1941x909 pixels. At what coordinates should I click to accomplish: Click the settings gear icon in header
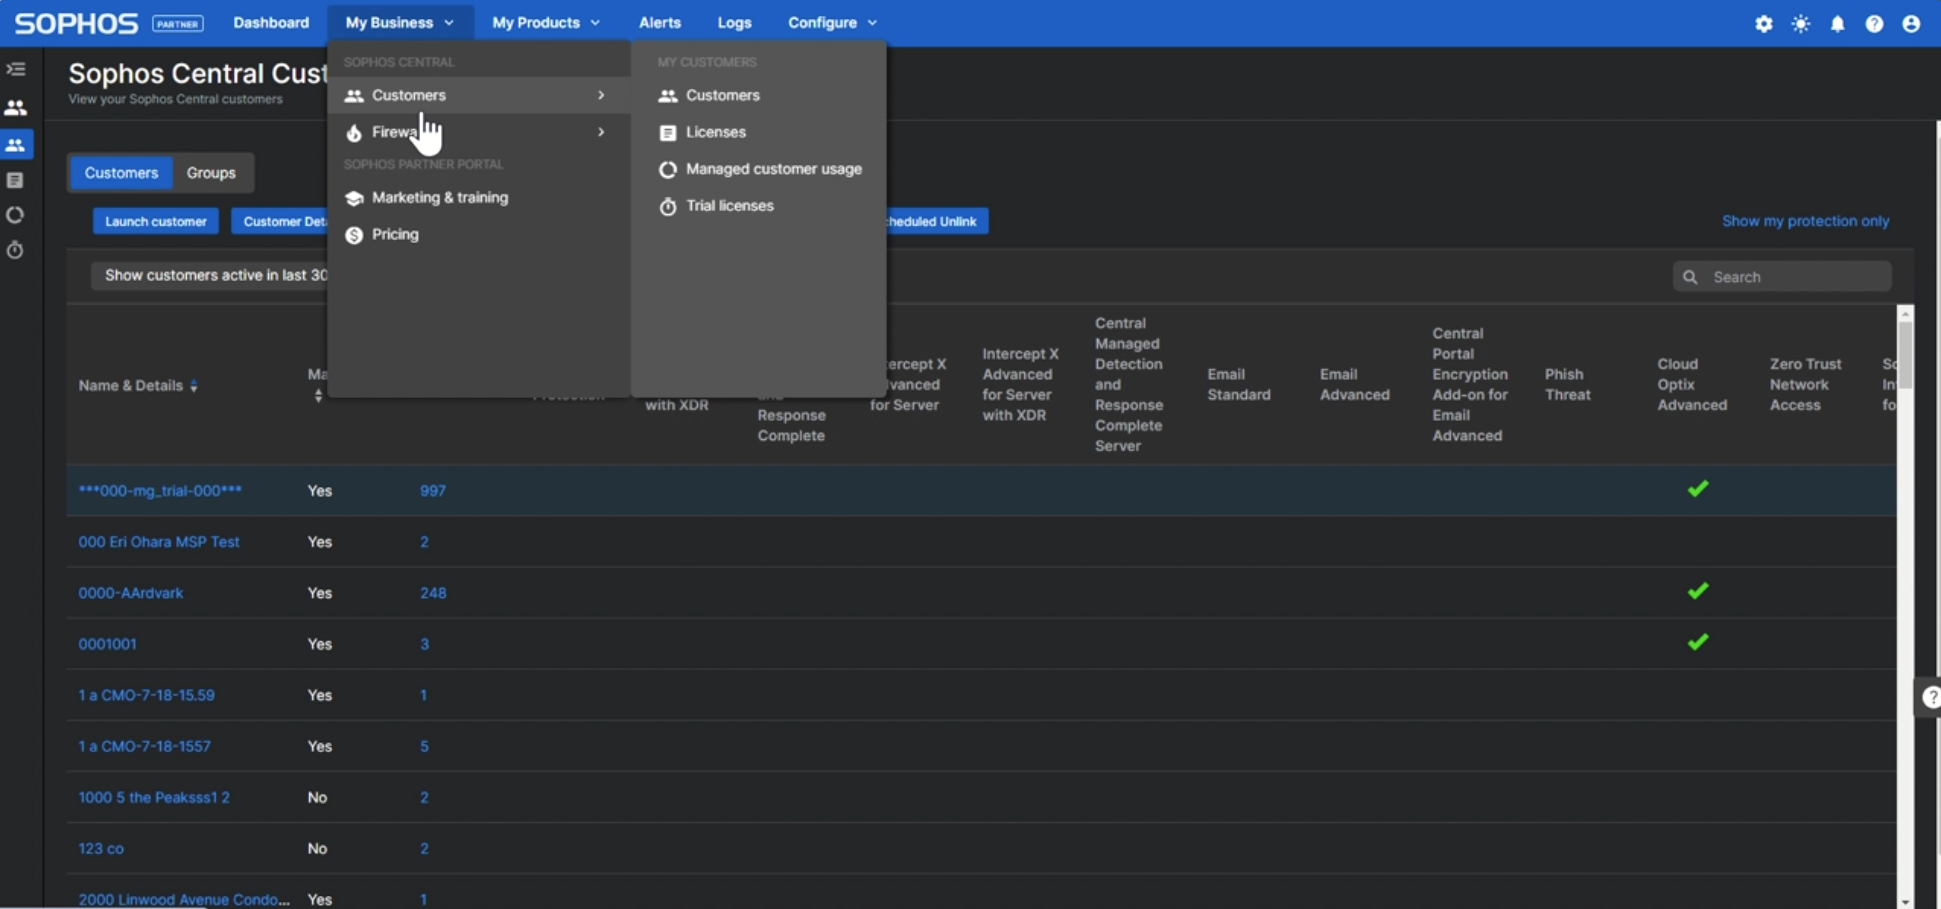coord(1763,23)
